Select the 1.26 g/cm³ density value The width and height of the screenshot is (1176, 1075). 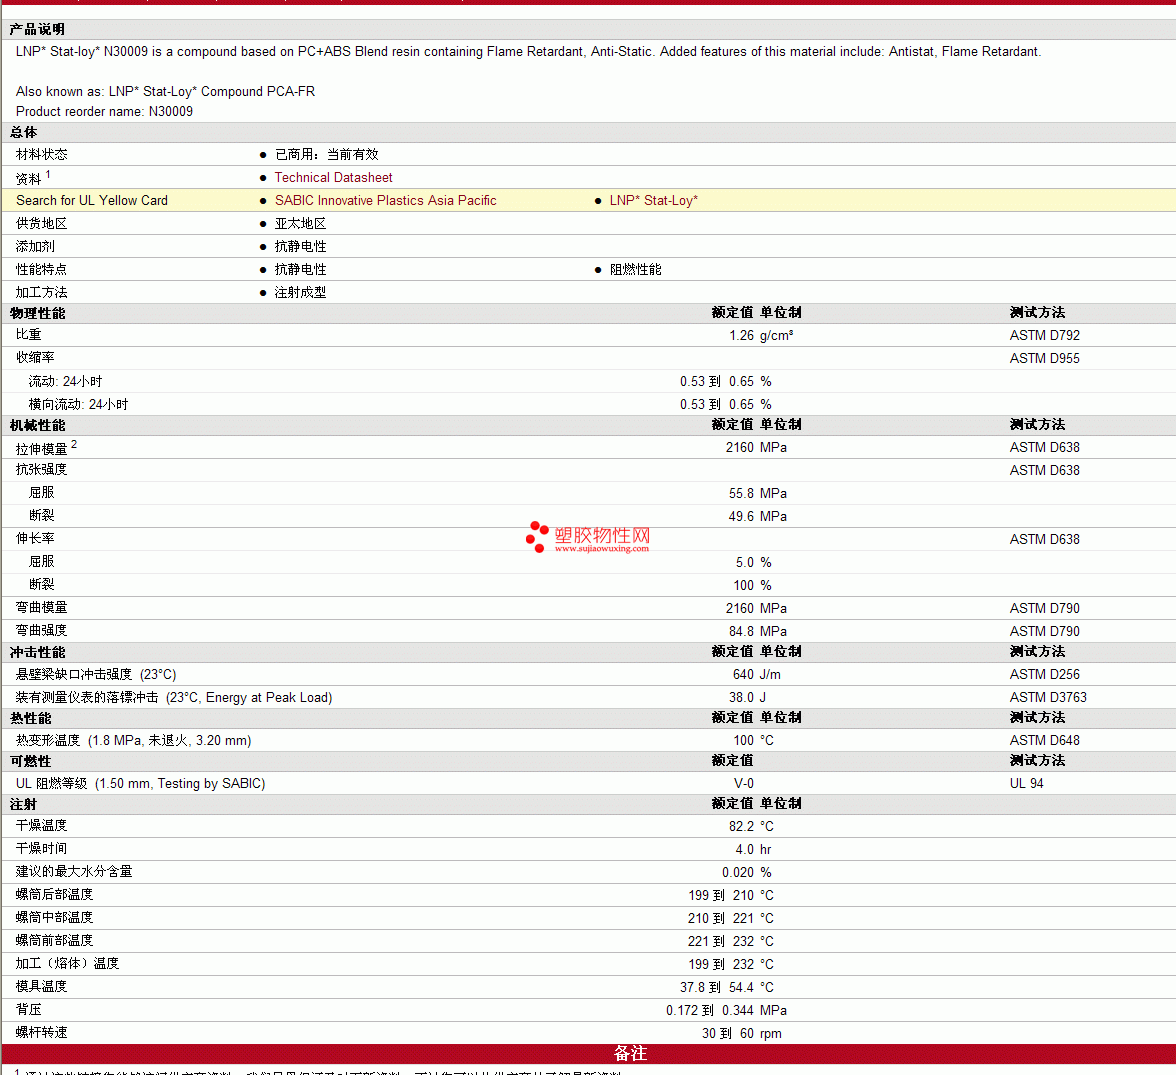[761, 335]
